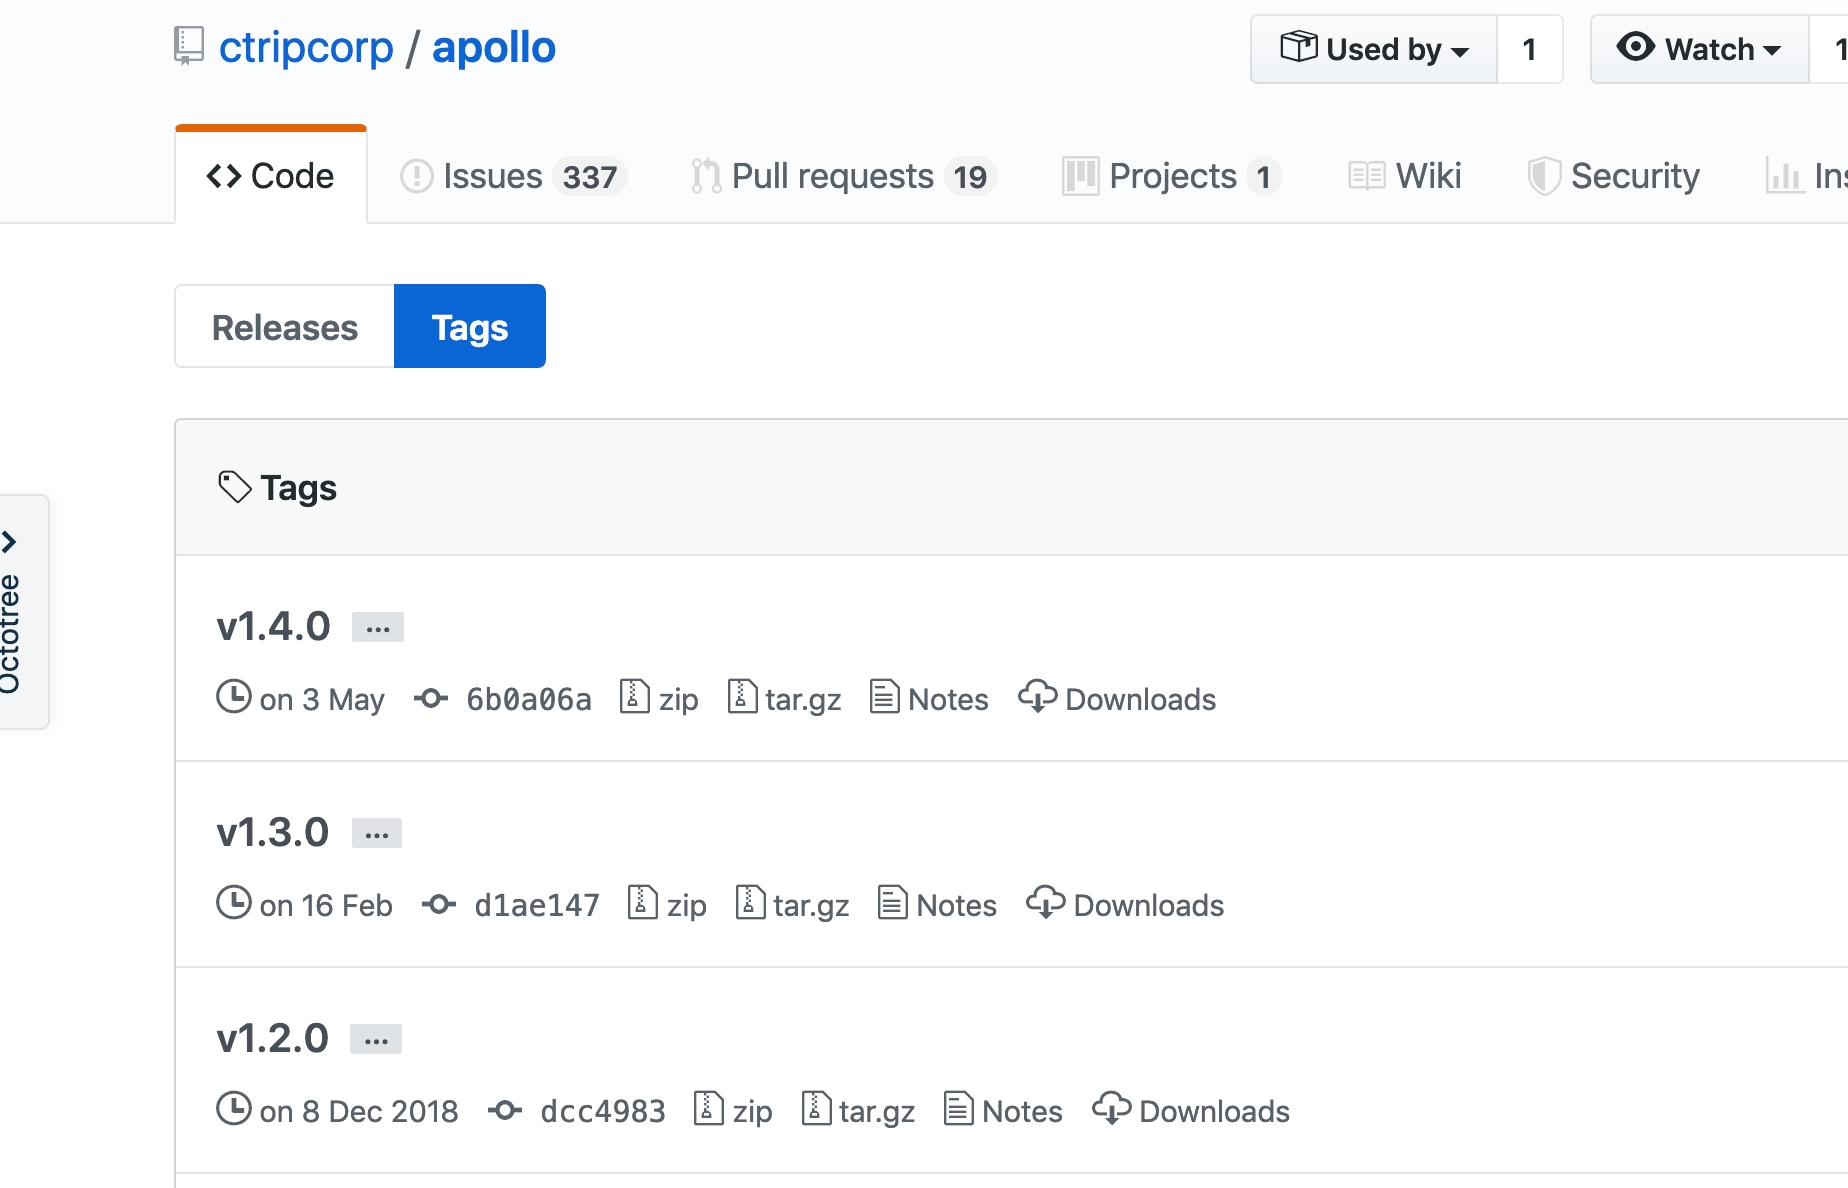Viewport: 1848px width, 1188px height.
Task: Open Downloads for v1.3.0
Action: (1149, 905)
